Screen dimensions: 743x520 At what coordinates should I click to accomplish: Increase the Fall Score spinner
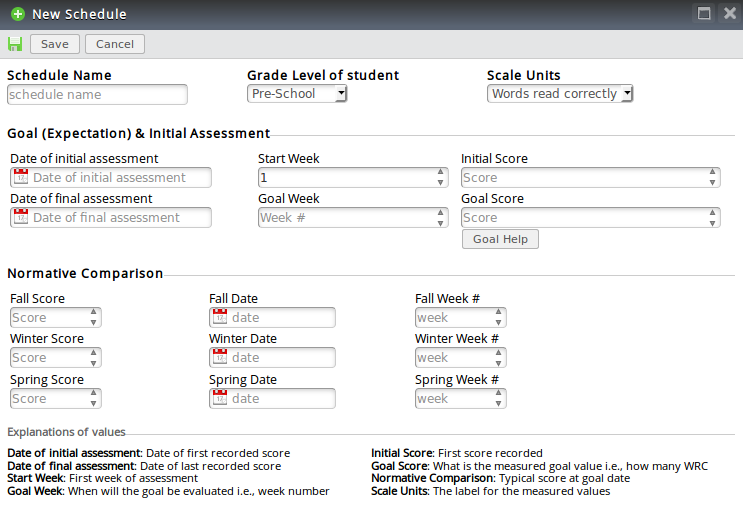click(x=94, y=312)
